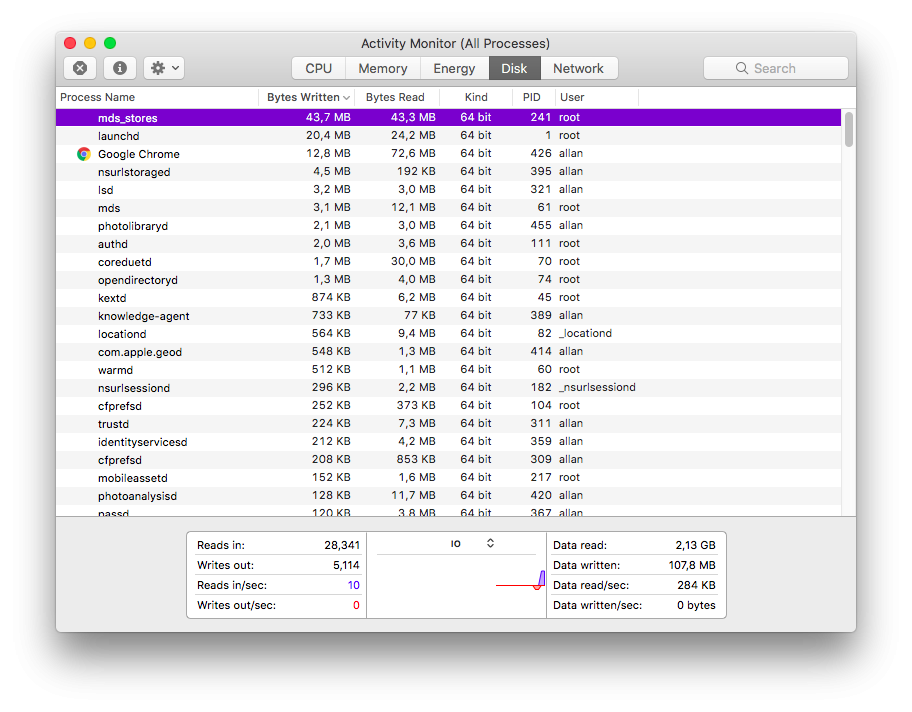Click Data written/sec 0 bytes value
The width and height of the screenshot is (912, 712).
tap(696, 605)
